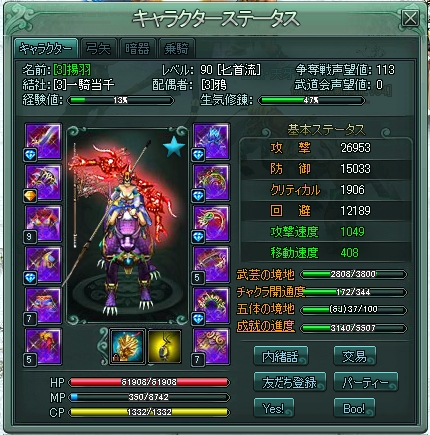Select the bracelet slot marked 5 on right
The width and height of the screenshot is (430, 435).
[x=212, y=264]
